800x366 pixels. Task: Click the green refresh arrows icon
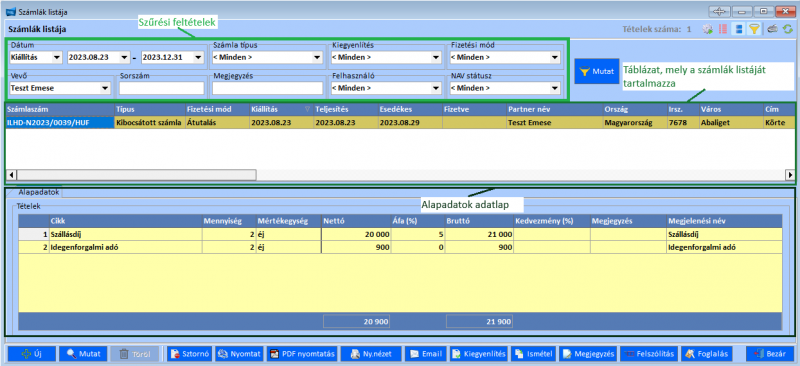788,30
